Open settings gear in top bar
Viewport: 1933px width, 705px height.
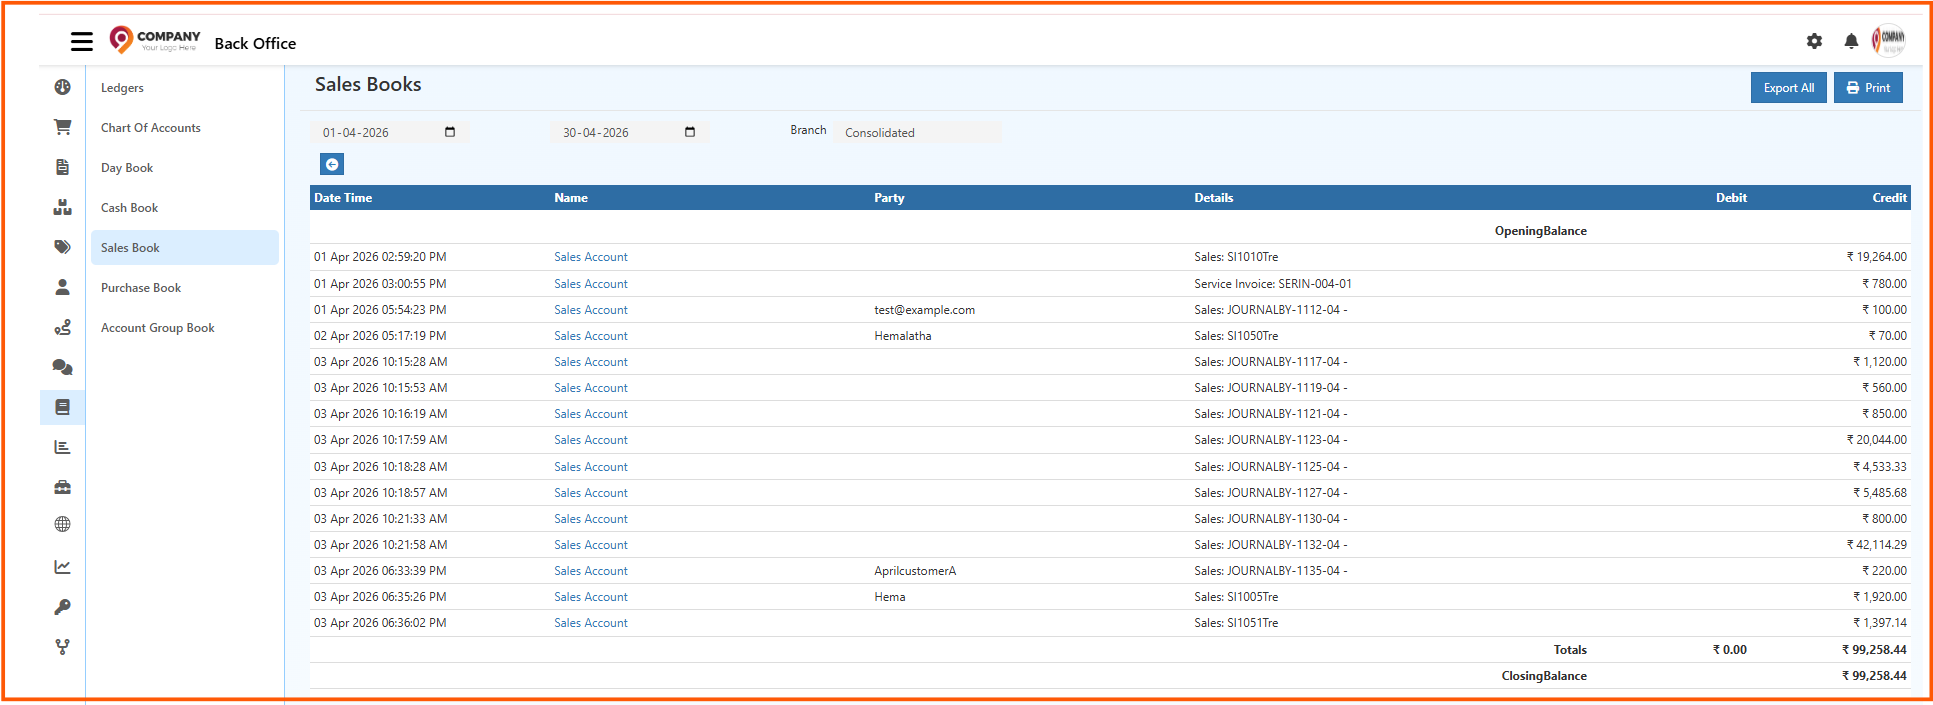[x=1814, y=41]
